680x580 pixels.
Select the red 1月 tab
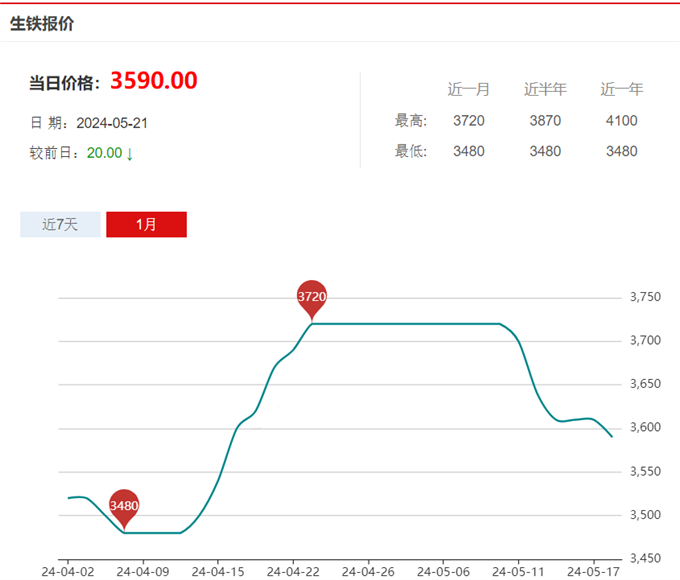[x=146, y=224]
